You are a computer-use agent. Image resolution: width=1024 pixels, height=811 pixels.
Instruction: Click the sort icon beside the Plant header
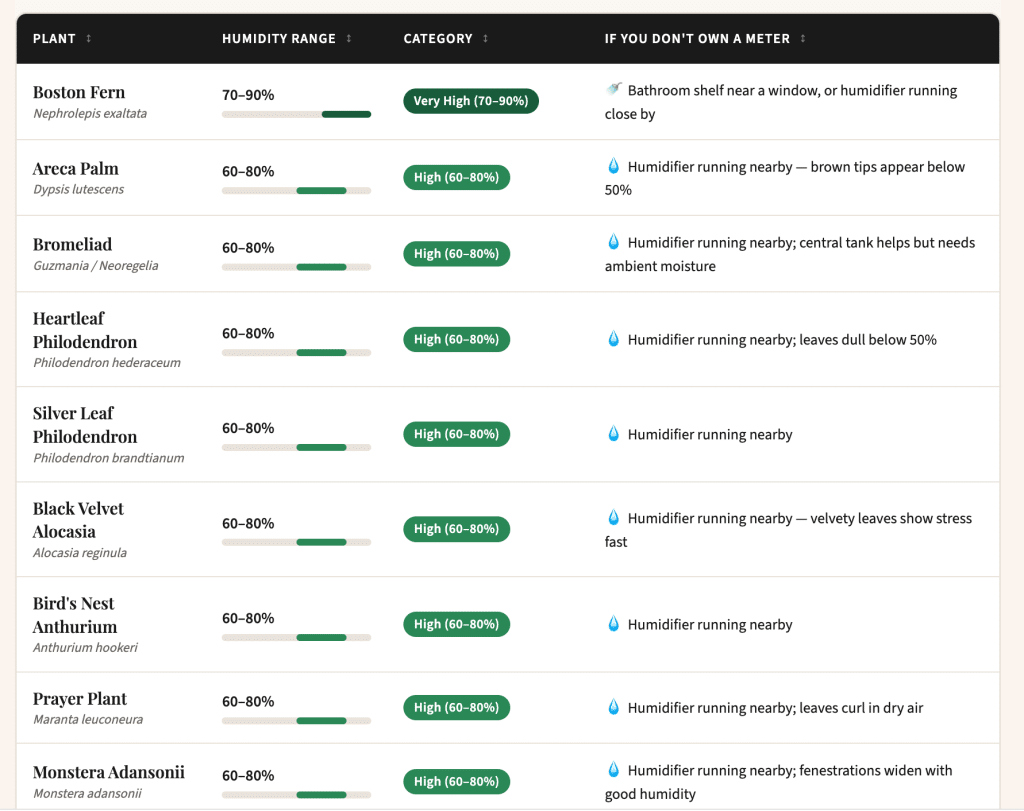point(88,39)
